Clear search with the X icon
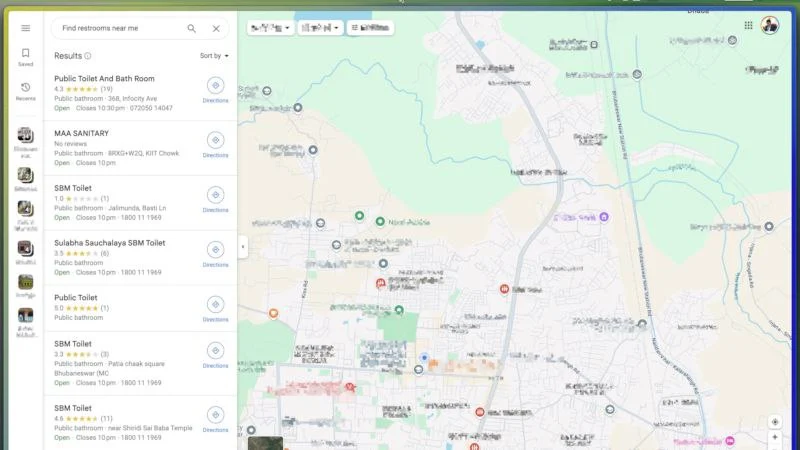The image size is (800, 450). [216, 29]
